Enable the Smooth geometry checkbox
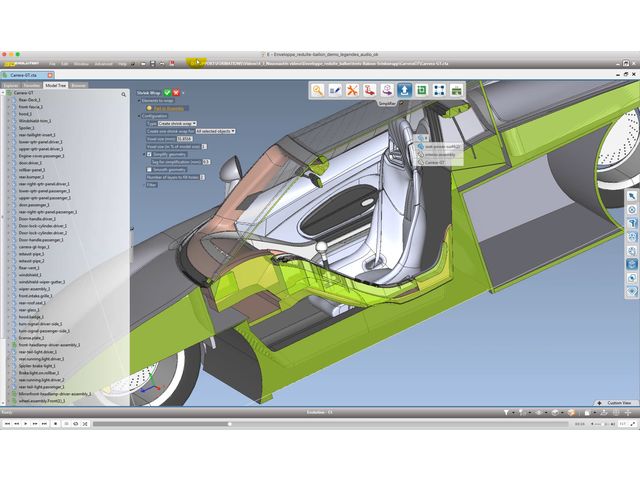 148,169
